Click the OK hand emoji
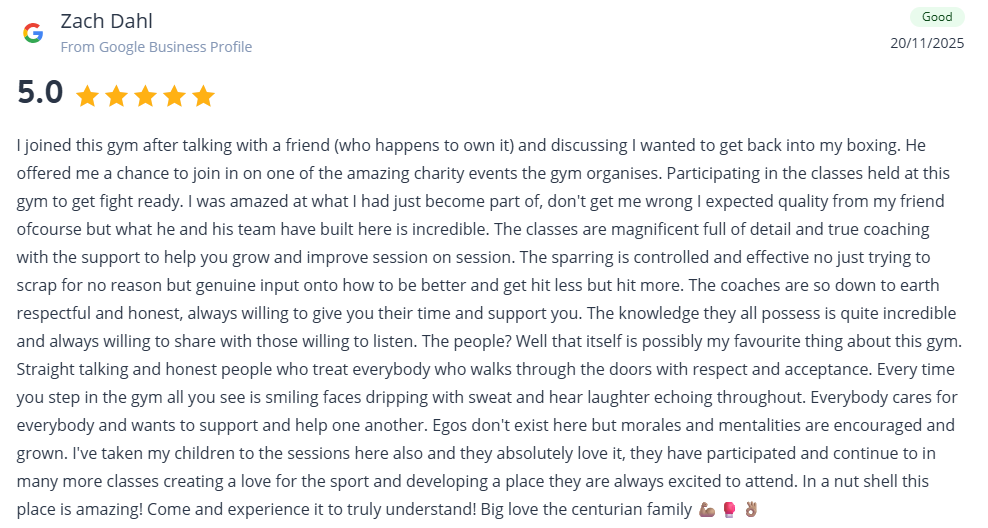 pos(751,509)
